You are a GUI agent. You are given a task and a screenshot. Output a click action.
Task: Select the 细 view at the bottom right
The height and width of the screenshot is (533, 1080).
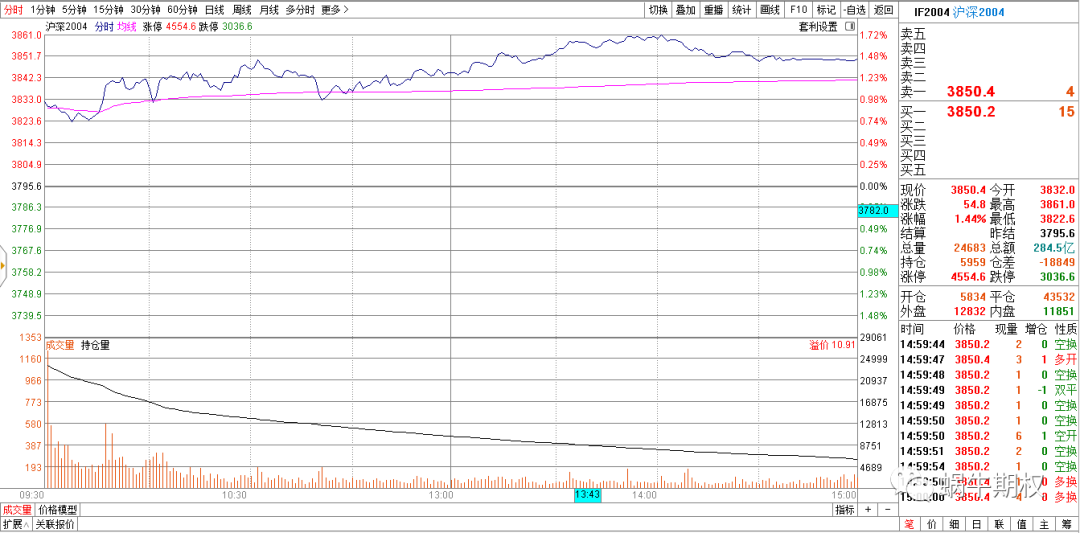coord(954,525)
